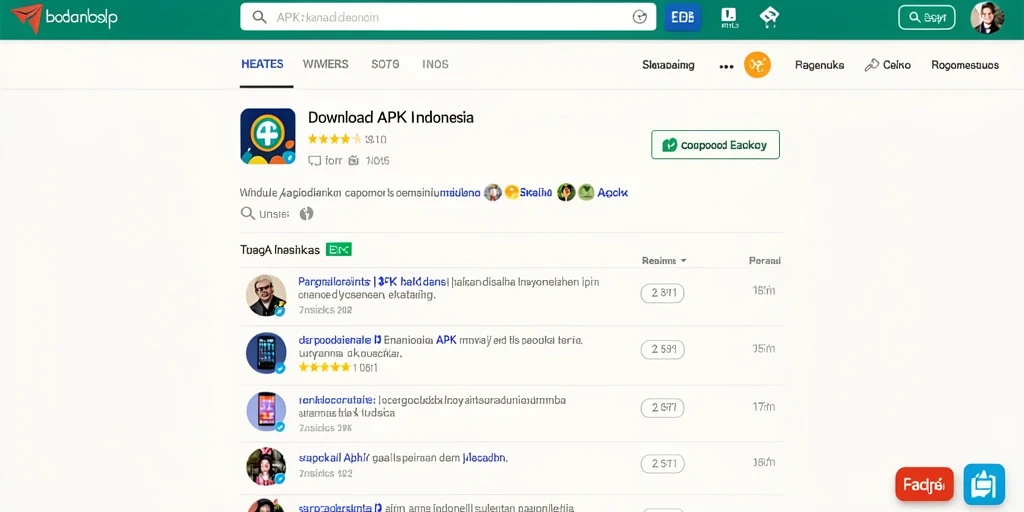Open the srapokail Abhir thread title
Viewport: 1024px width, 512px height.
click(x=334, y=458)
